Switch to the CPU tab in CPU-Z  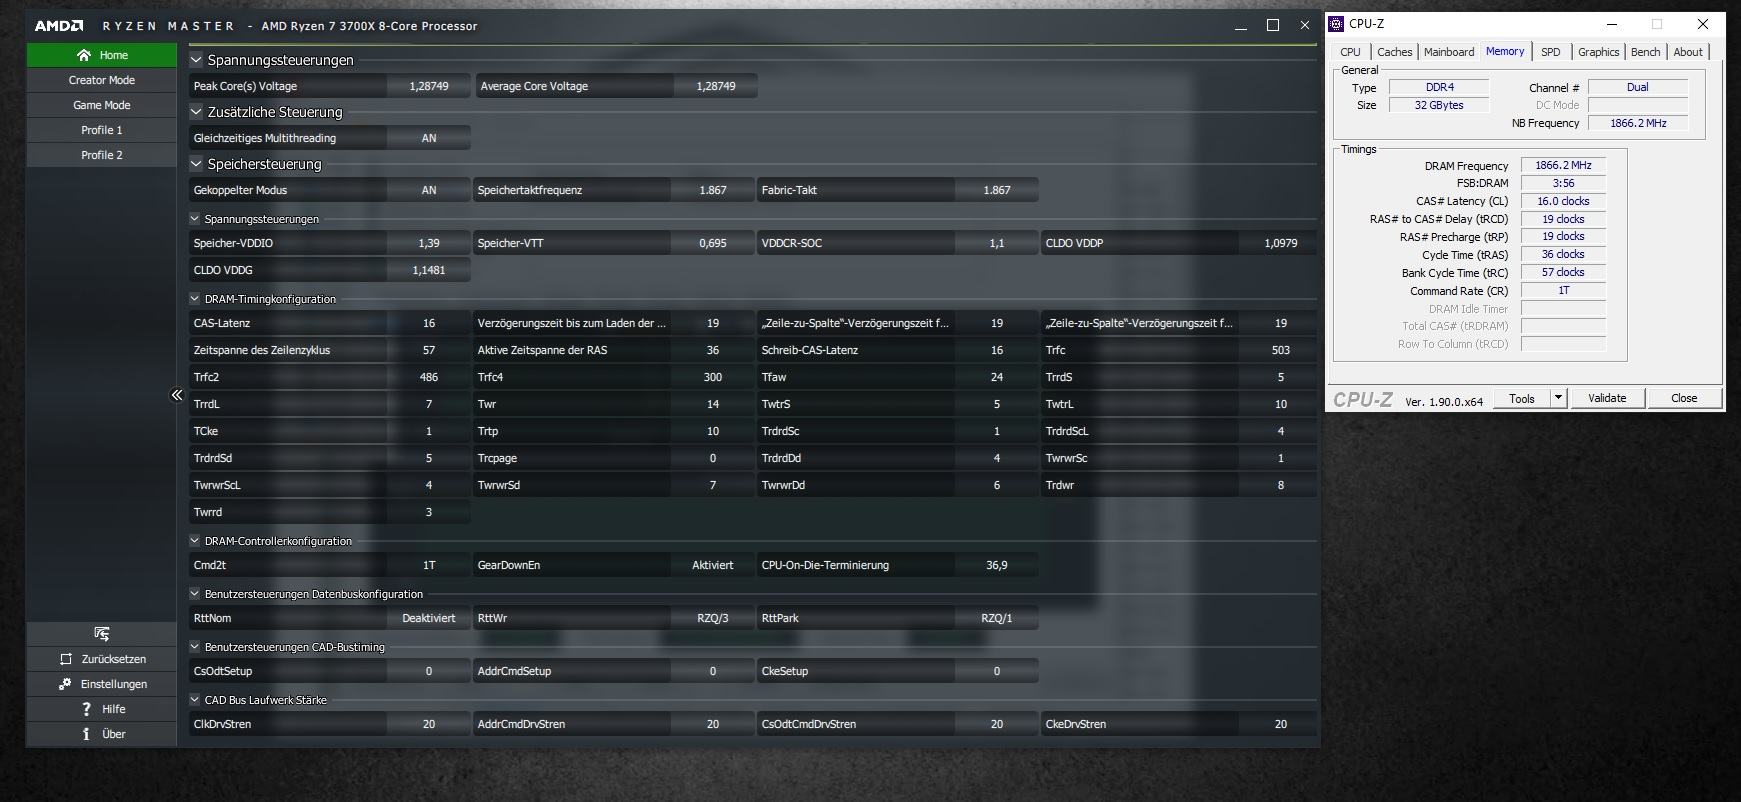1350,52
